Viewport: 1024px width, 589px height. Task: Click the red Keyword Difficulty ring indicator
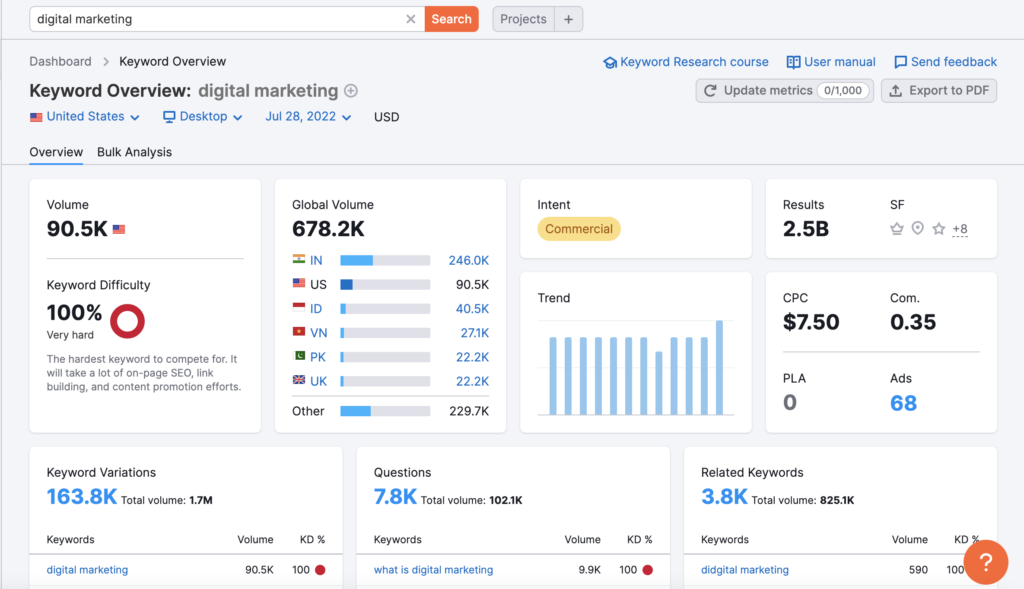(x=127, y=321)
